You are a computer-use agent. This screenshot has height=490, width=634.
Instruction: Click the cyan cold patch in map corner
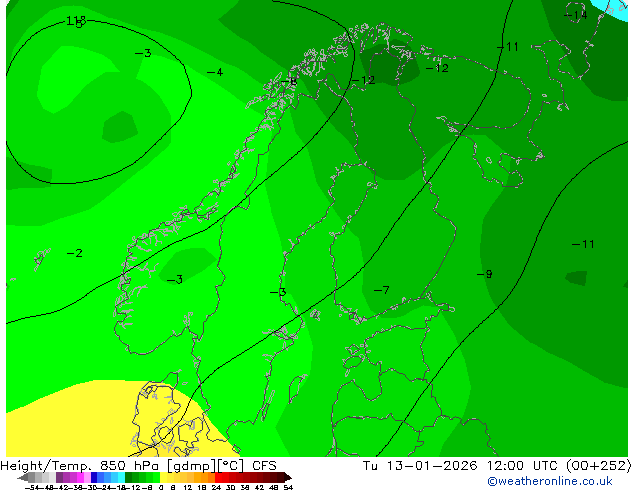(613, 8)
